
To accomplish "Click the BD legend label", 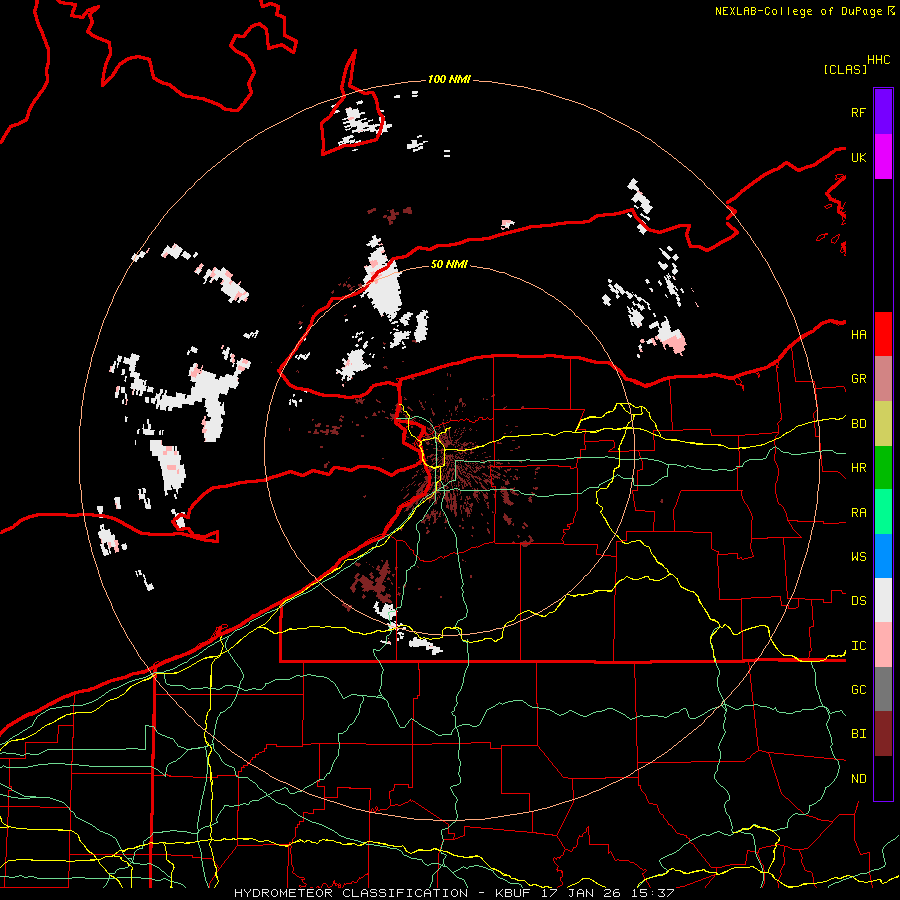I will click(x=858, y=424).
